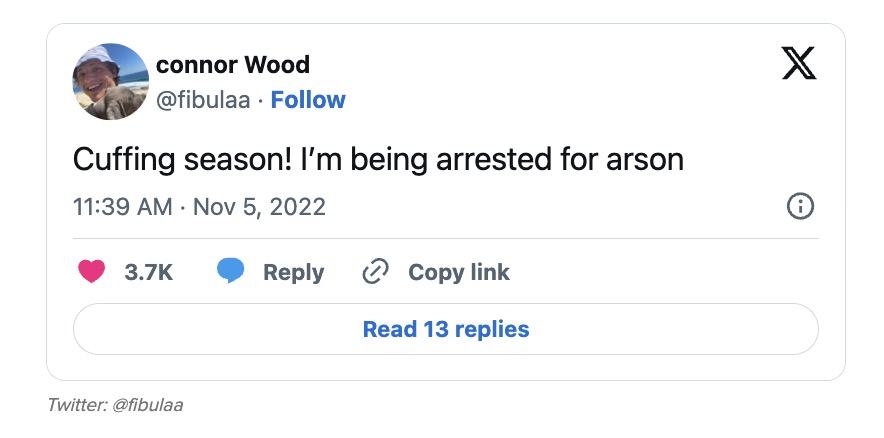Click the 'connor Wood' display name
The image size is (884, 438).
tap(233, 65)
